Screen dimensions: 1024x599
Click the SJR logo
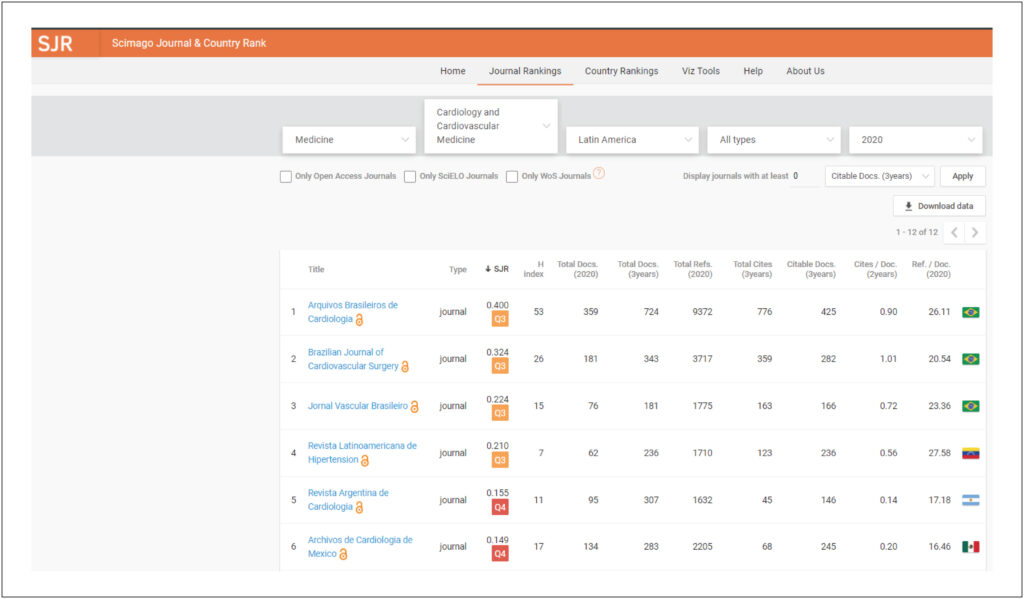pyautogui.click(x=56, y=43)
